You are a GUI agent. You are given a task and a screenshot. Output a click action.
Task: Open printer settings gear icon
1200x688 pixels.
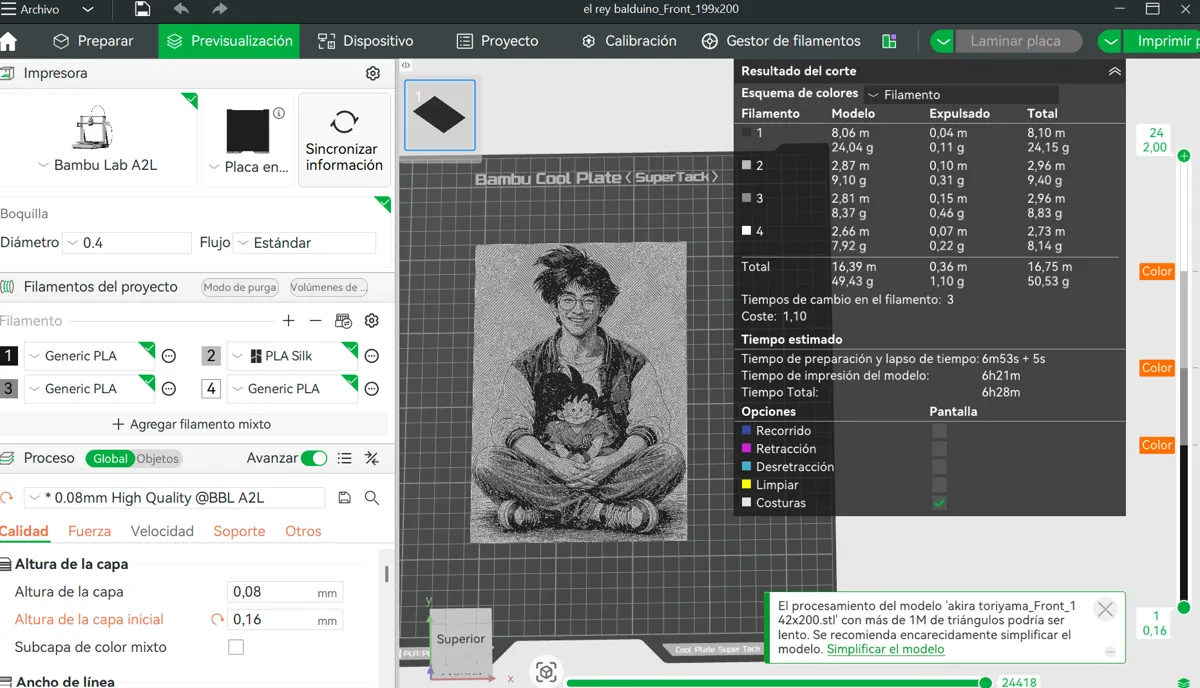[x=373, y=74]
